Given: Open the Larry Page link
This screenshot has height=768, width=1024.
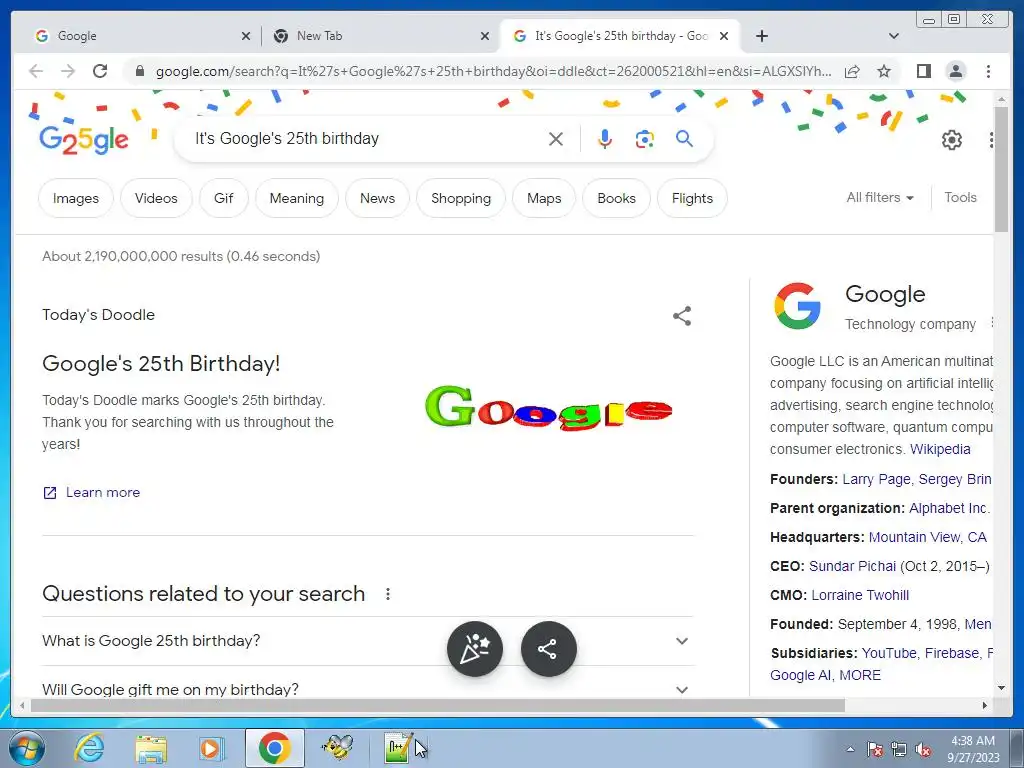Looking at the screenshot, I should (x=876, y=479).
